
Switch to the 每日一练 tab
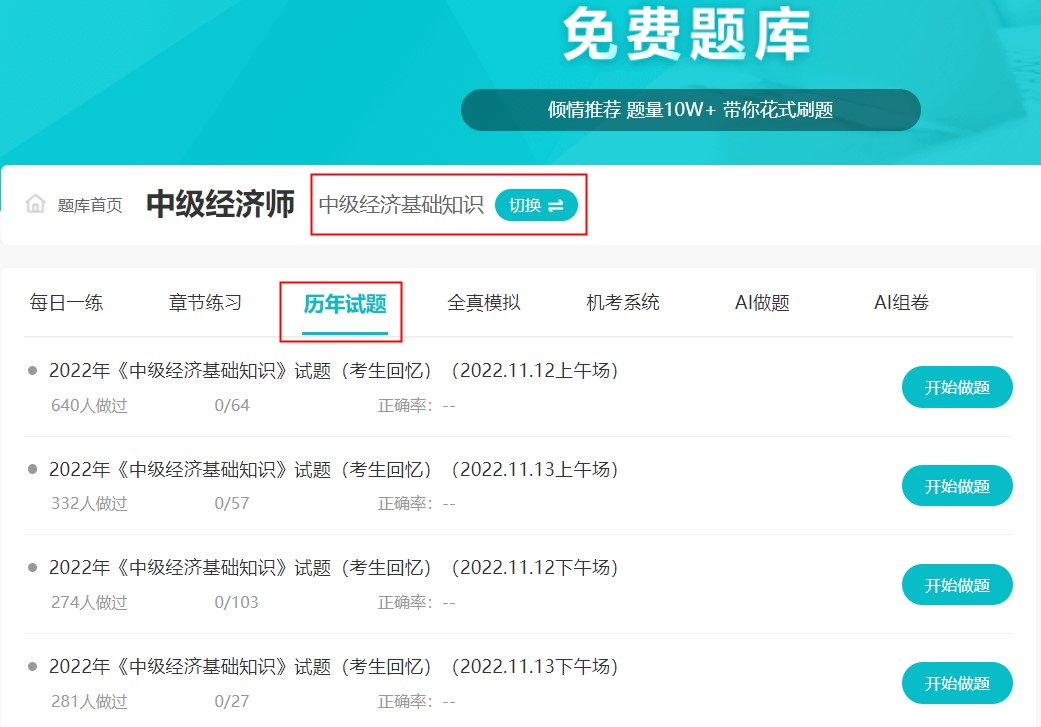coord(66,302)
